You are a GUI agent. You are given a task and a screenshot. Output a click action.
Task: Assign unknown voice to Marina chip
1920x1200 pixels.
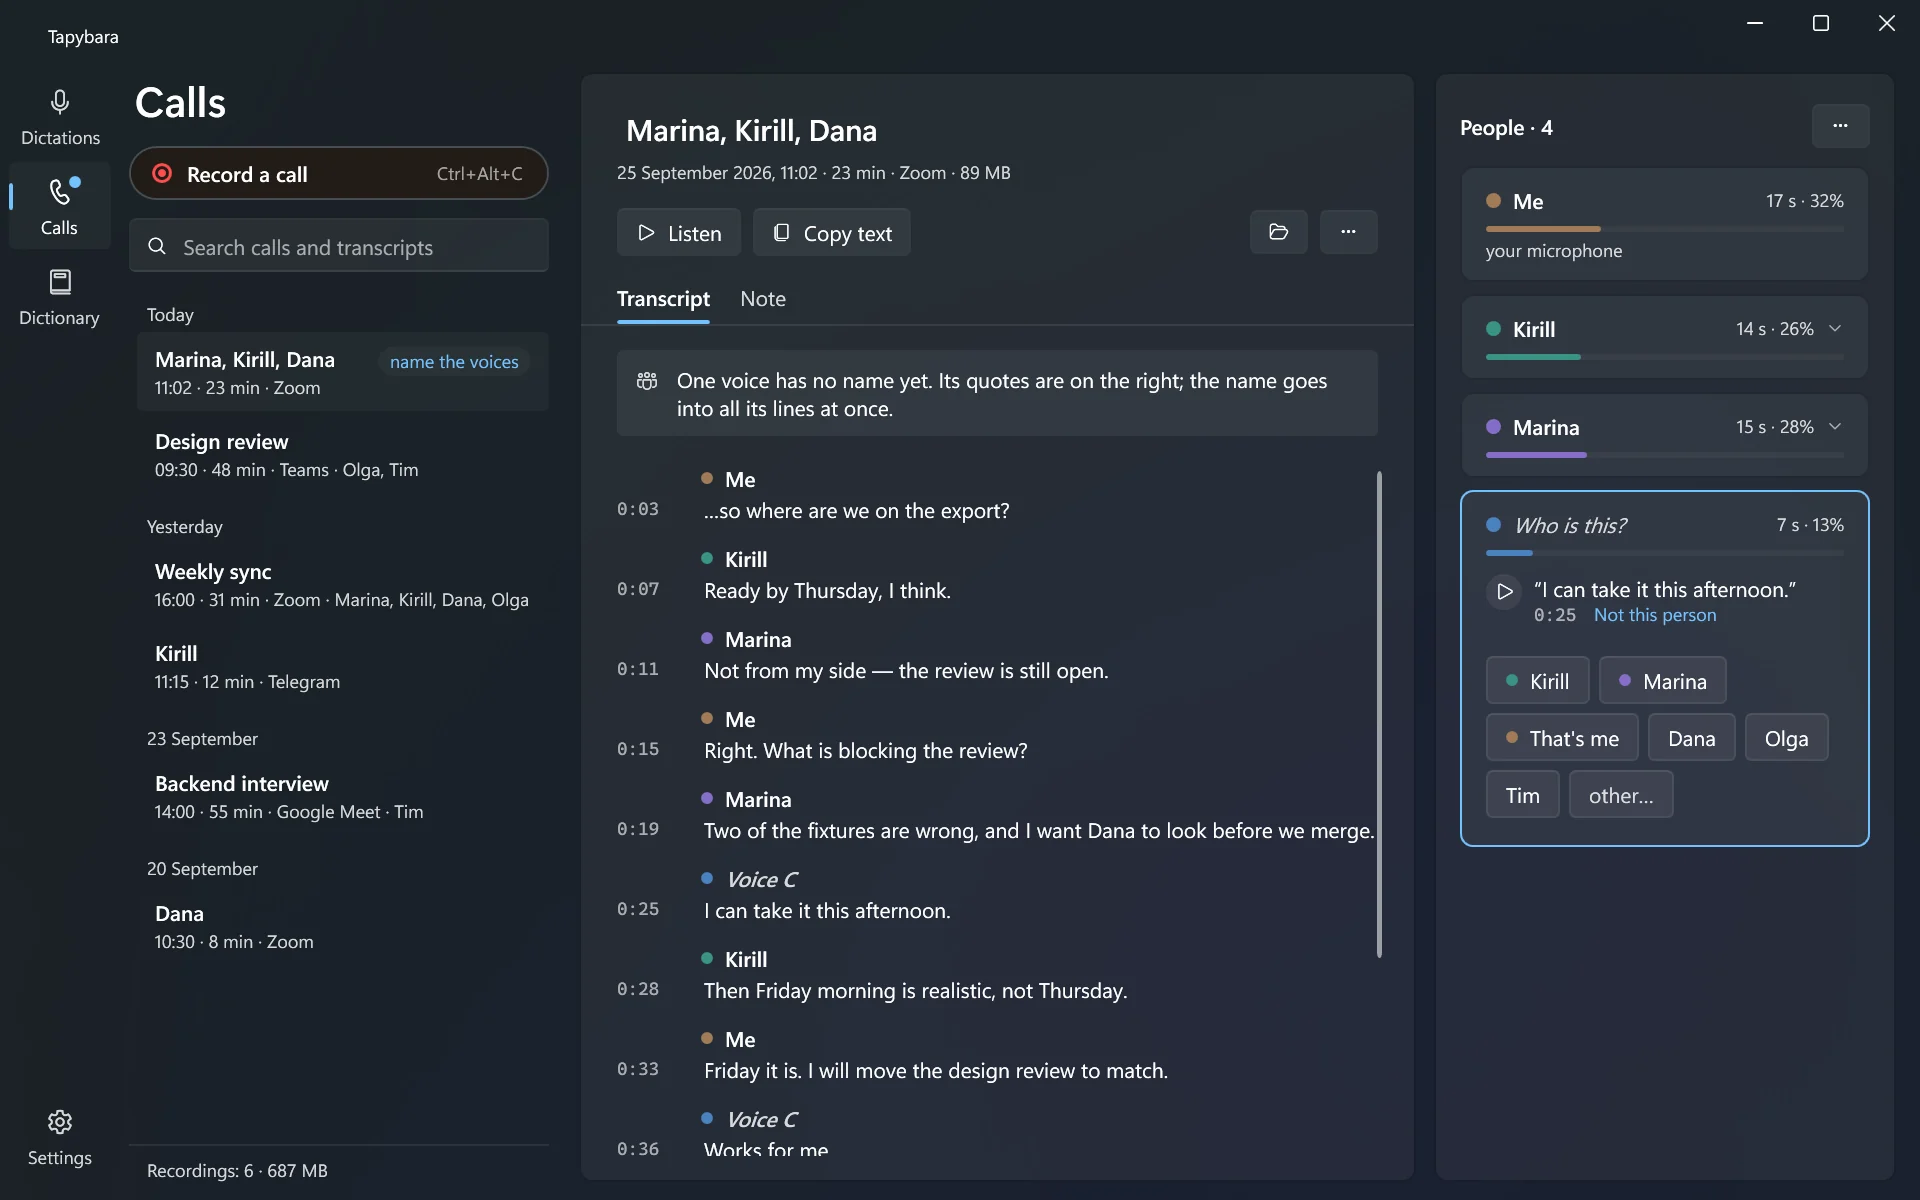tap(1662, 681)
